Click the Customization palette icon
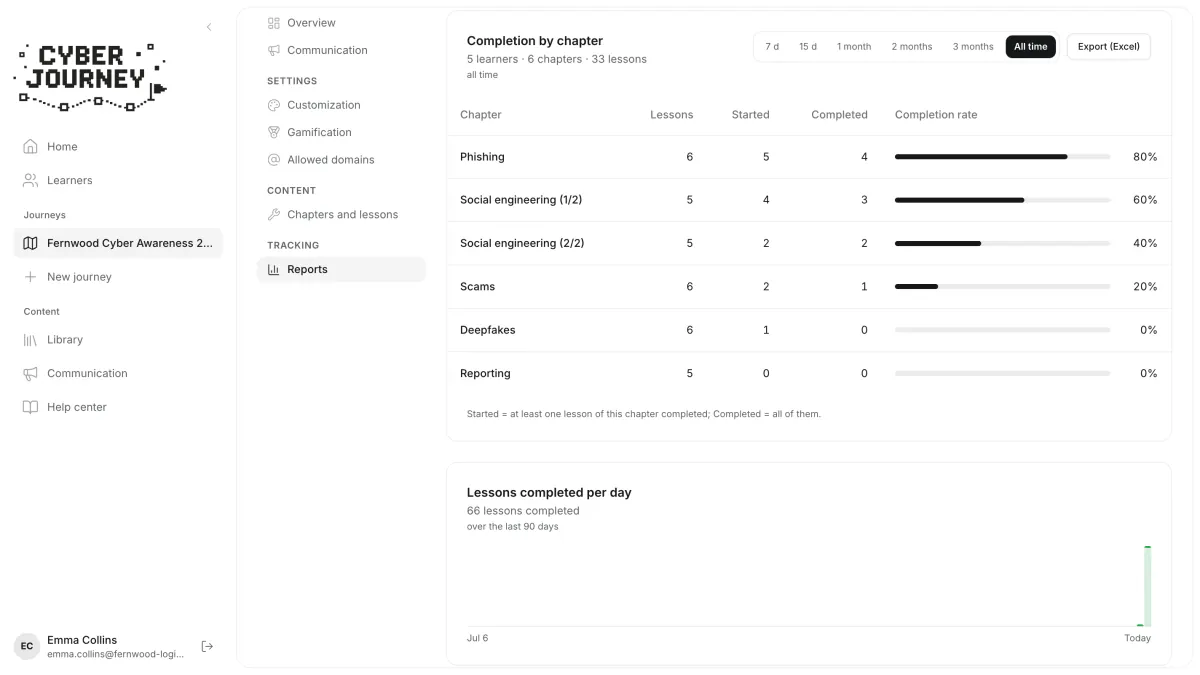The image size is (1200, 675). tap(274, 105)
